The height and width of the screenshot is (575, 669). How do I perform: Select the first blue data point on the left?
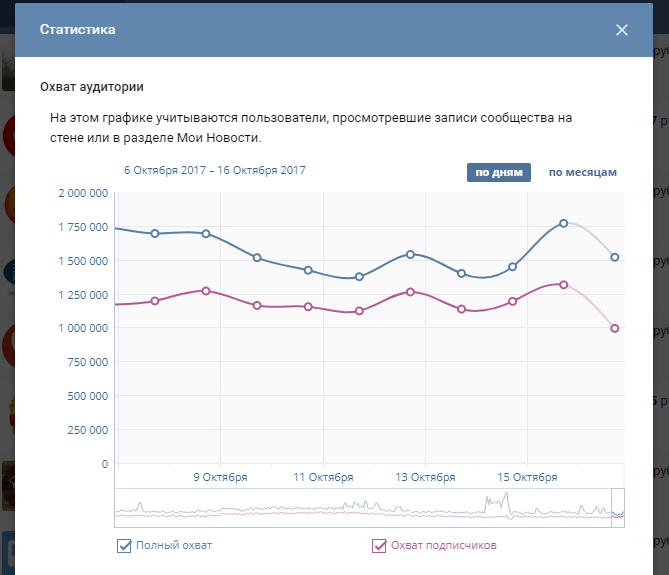point(154,234)
